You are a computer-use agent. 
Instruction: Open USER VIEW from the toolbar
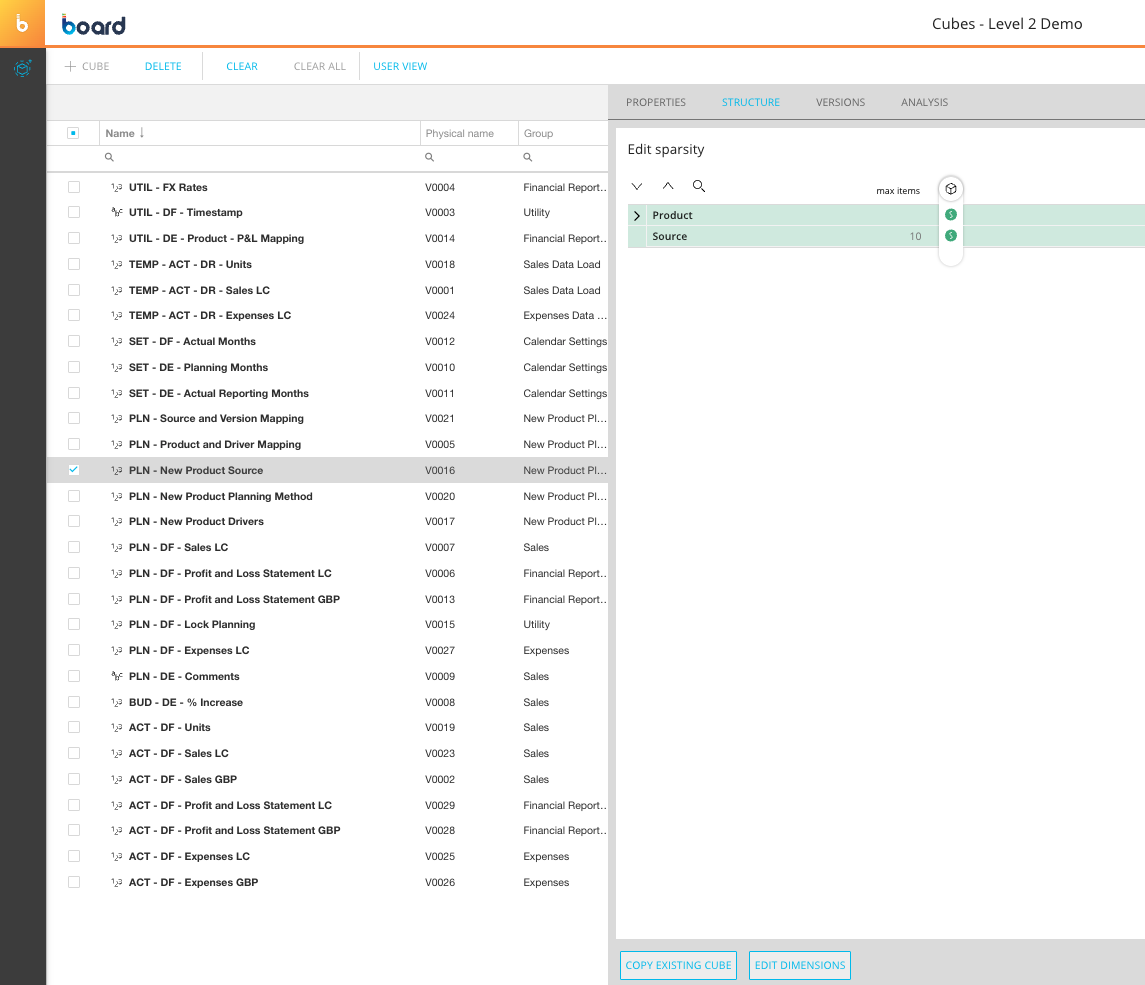(x=400, y=66)
